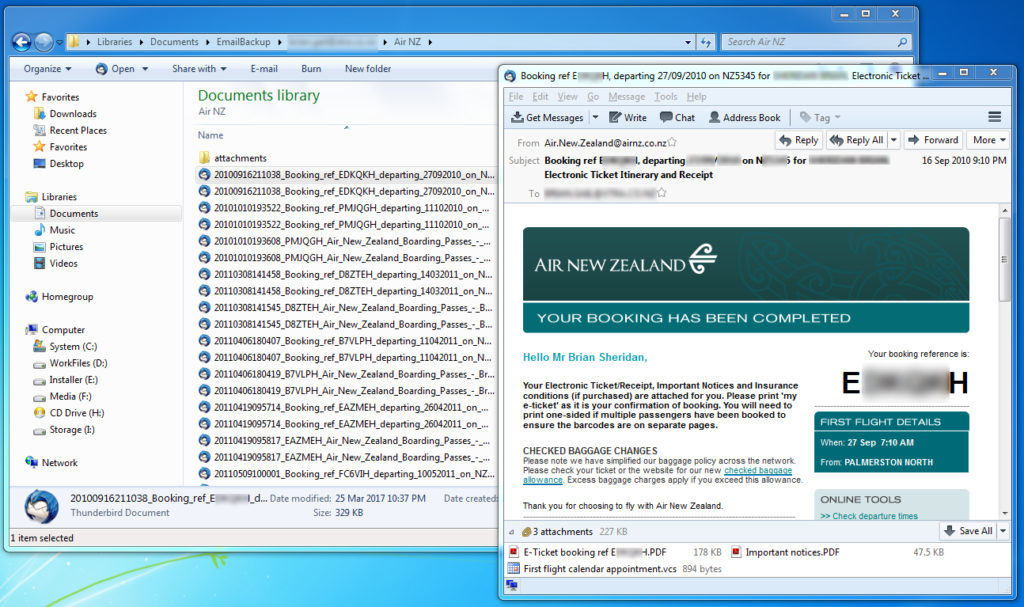Select CD Drive (H:)

click(x=76, y=413)
